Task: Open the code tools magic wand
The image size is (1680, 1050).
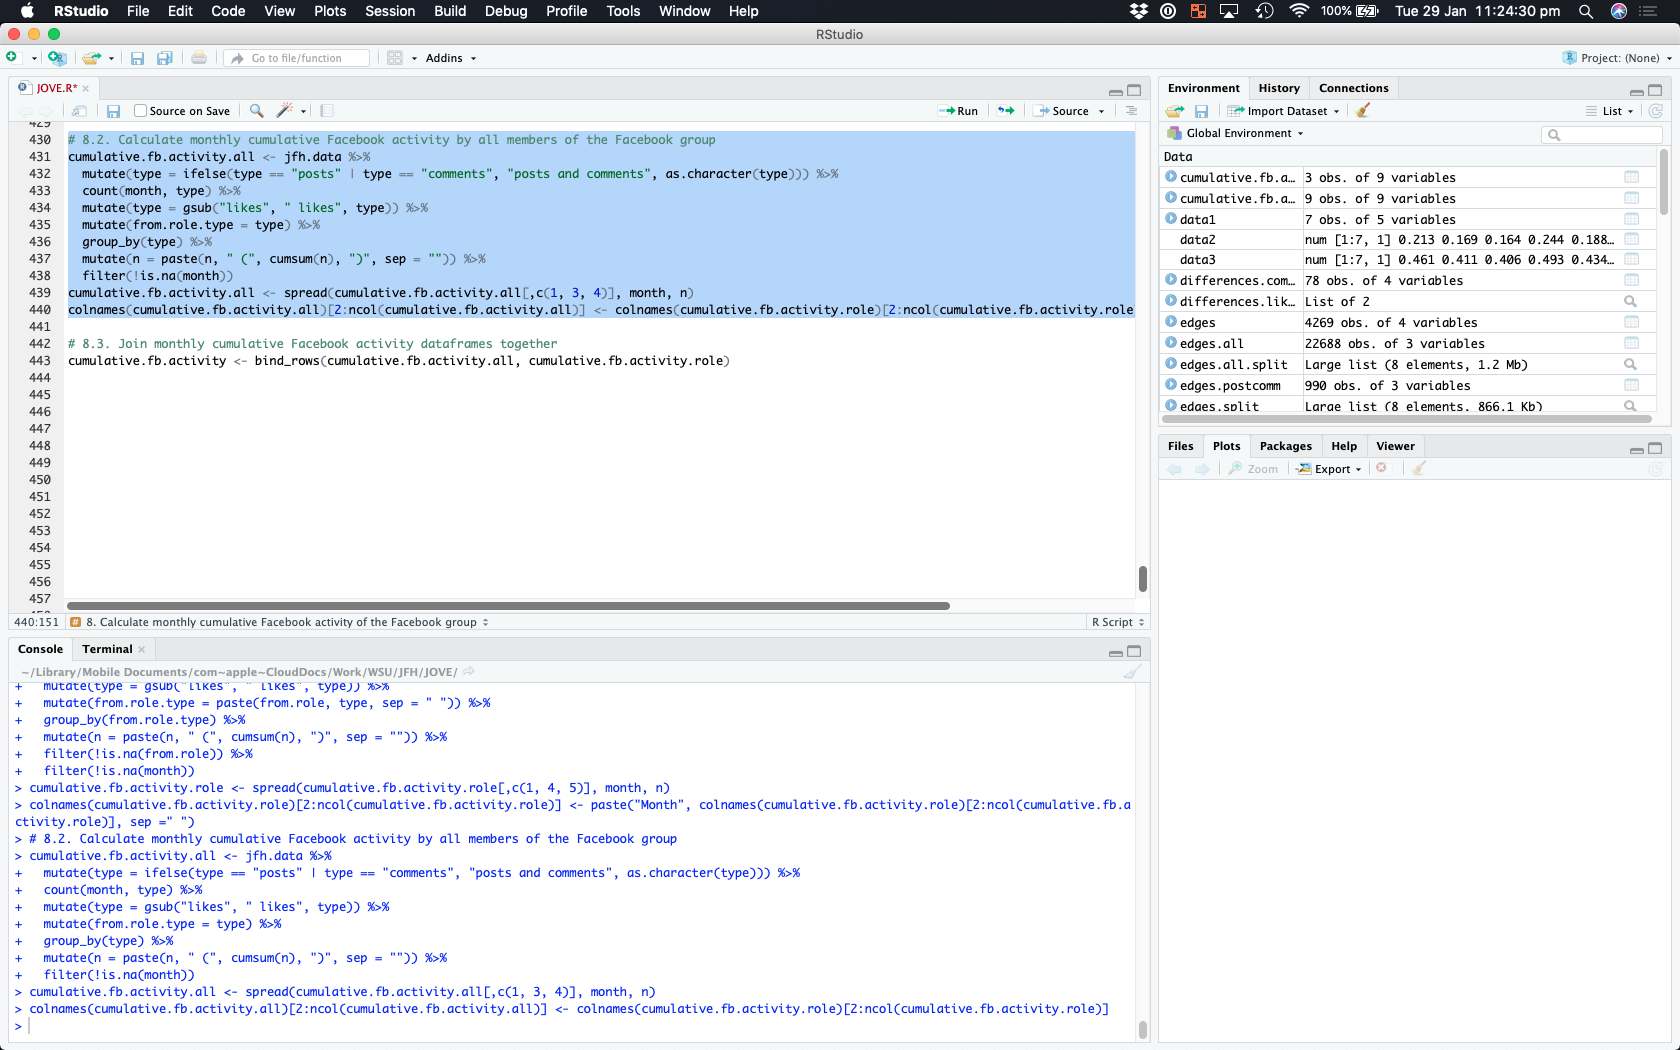Action: [286, 111]
